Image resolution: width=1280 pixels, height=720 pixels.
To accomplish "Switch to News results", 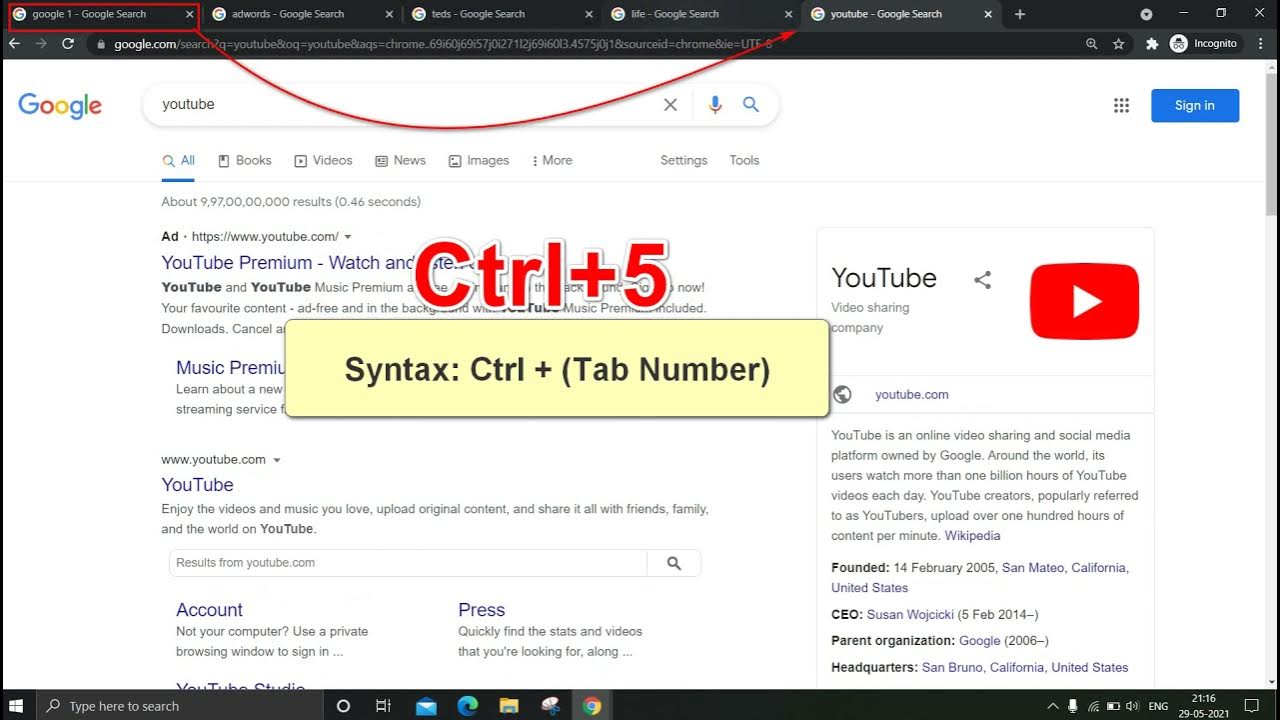I will click(400, 161).
